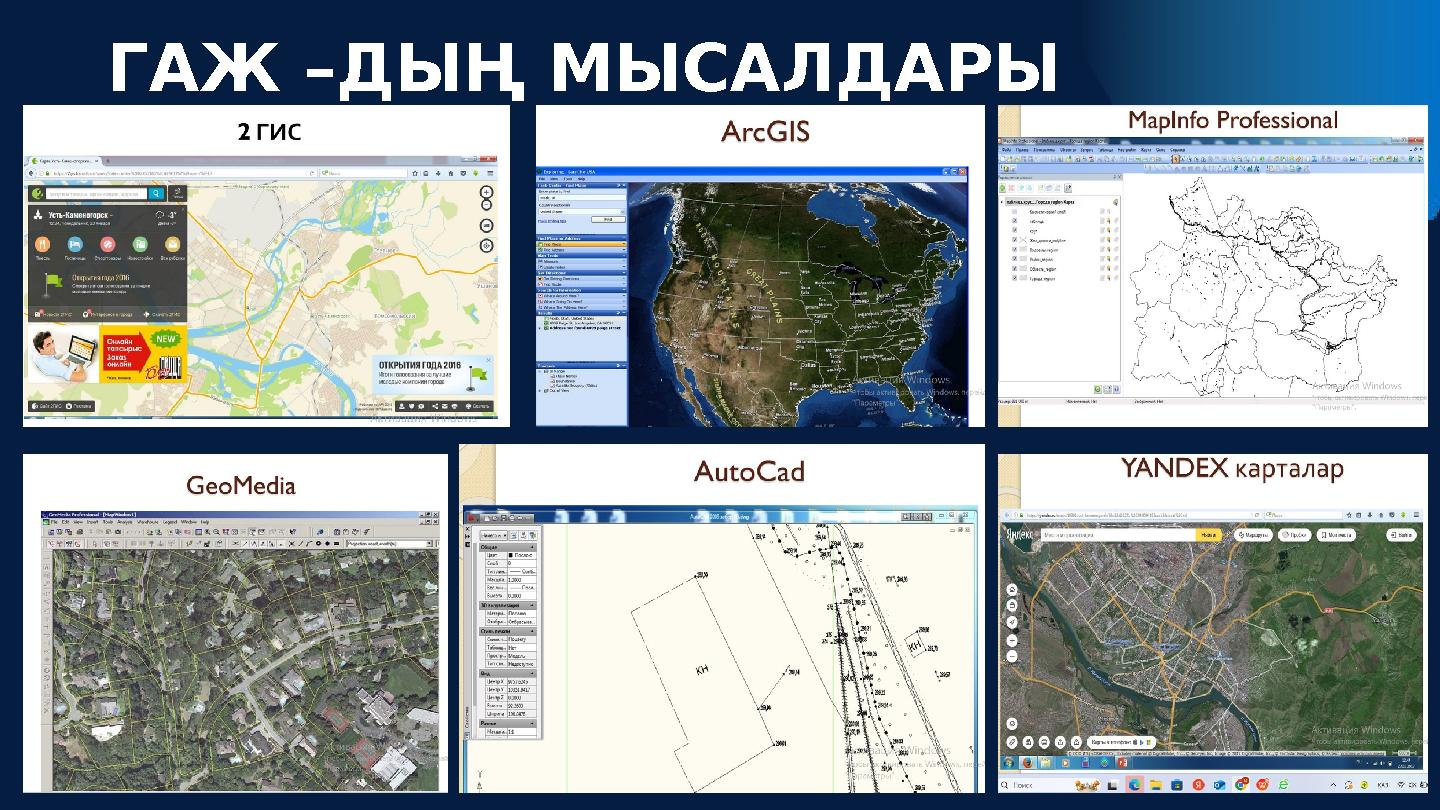Click the Войти sign-in button in Yandex
1440x810 pixels.
(x=1401, y=535)
